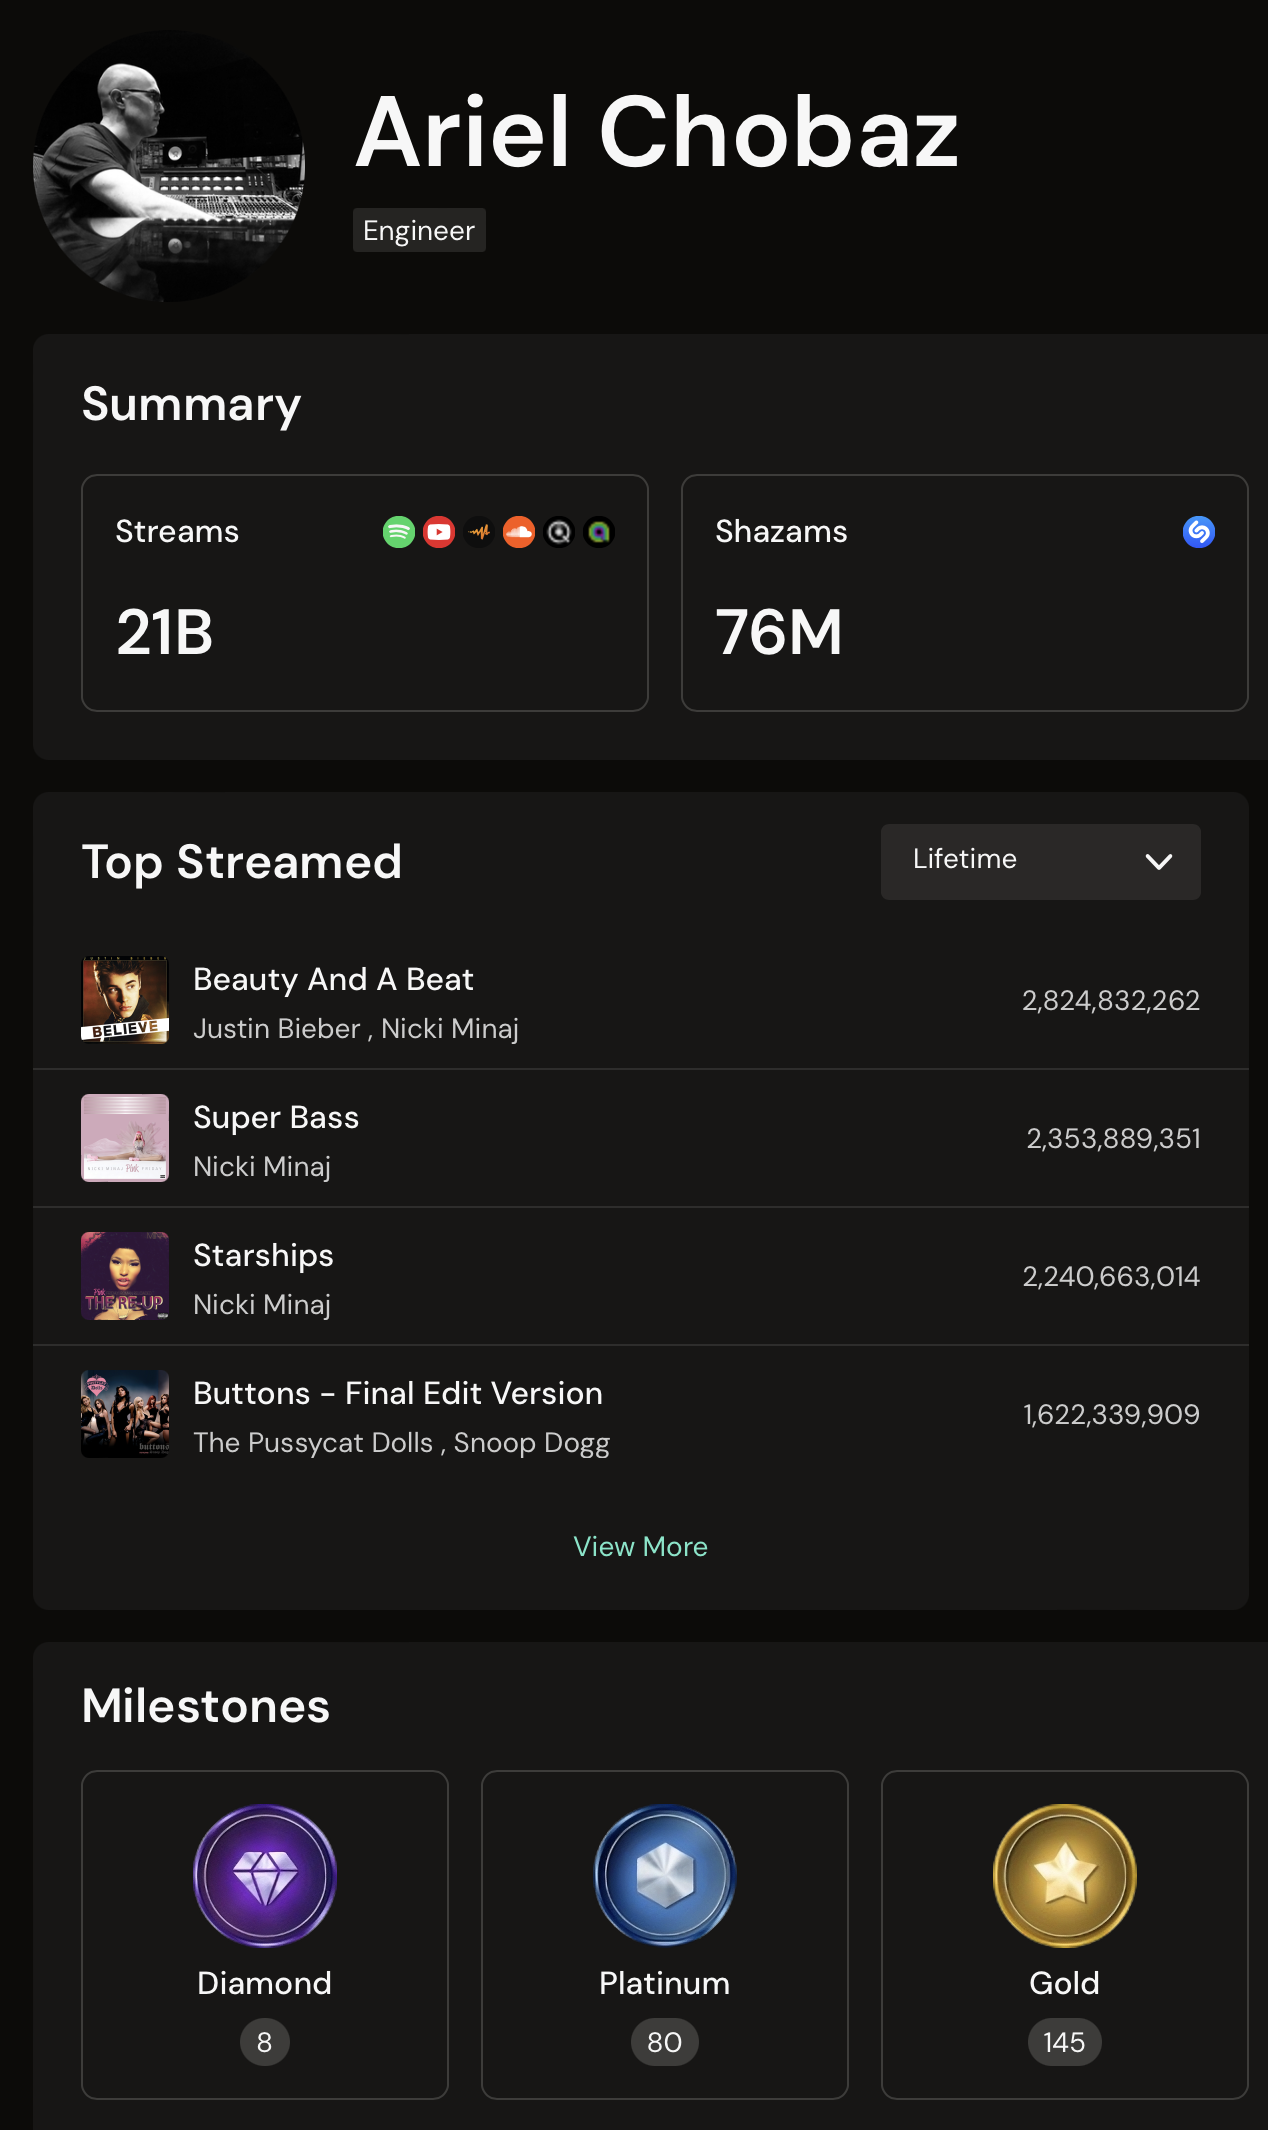This screenshot has height=2130, width=1268.
Task: Click the Gold star milestone badge icon
Action: click(1065, 1876)
